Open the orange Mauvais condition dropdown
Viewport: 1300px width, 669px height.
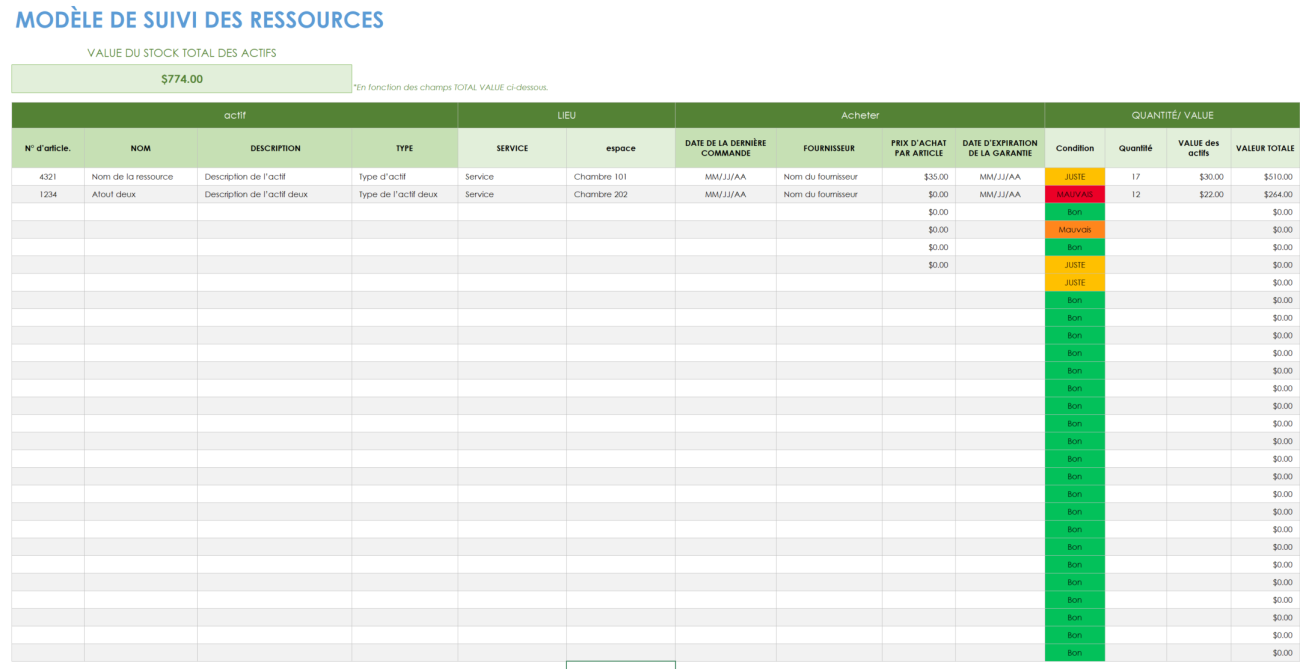(x=1074, y=229)
